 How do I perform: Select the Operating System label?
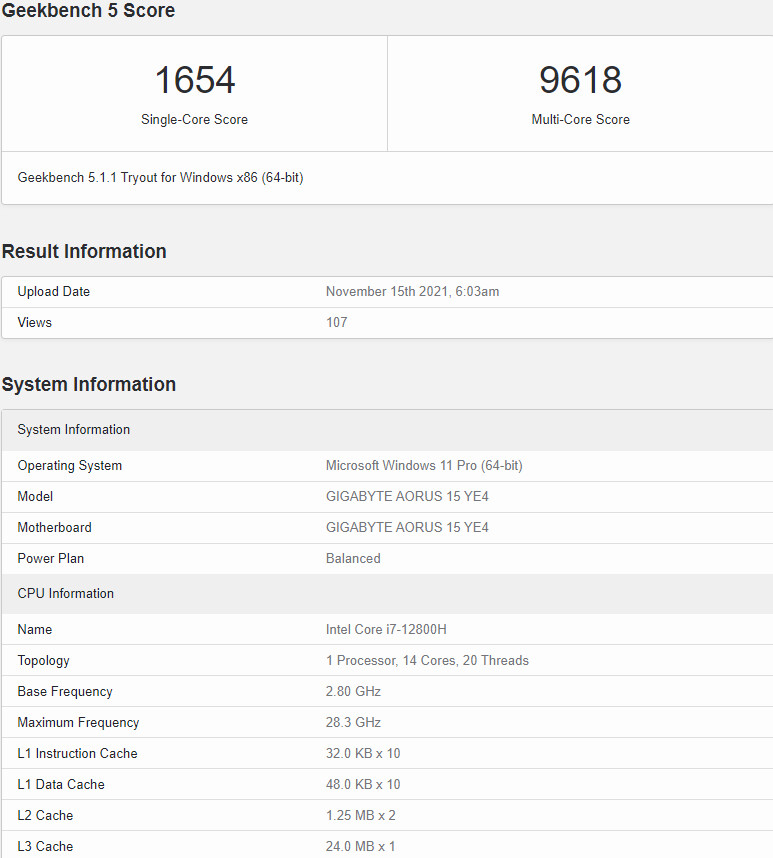(x=69, y=466)
